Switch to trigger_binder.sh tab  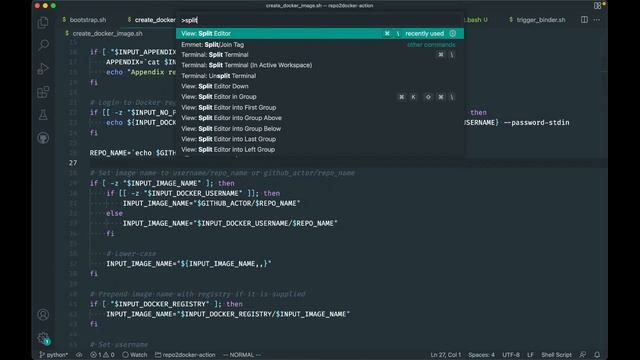click(537, 20)
